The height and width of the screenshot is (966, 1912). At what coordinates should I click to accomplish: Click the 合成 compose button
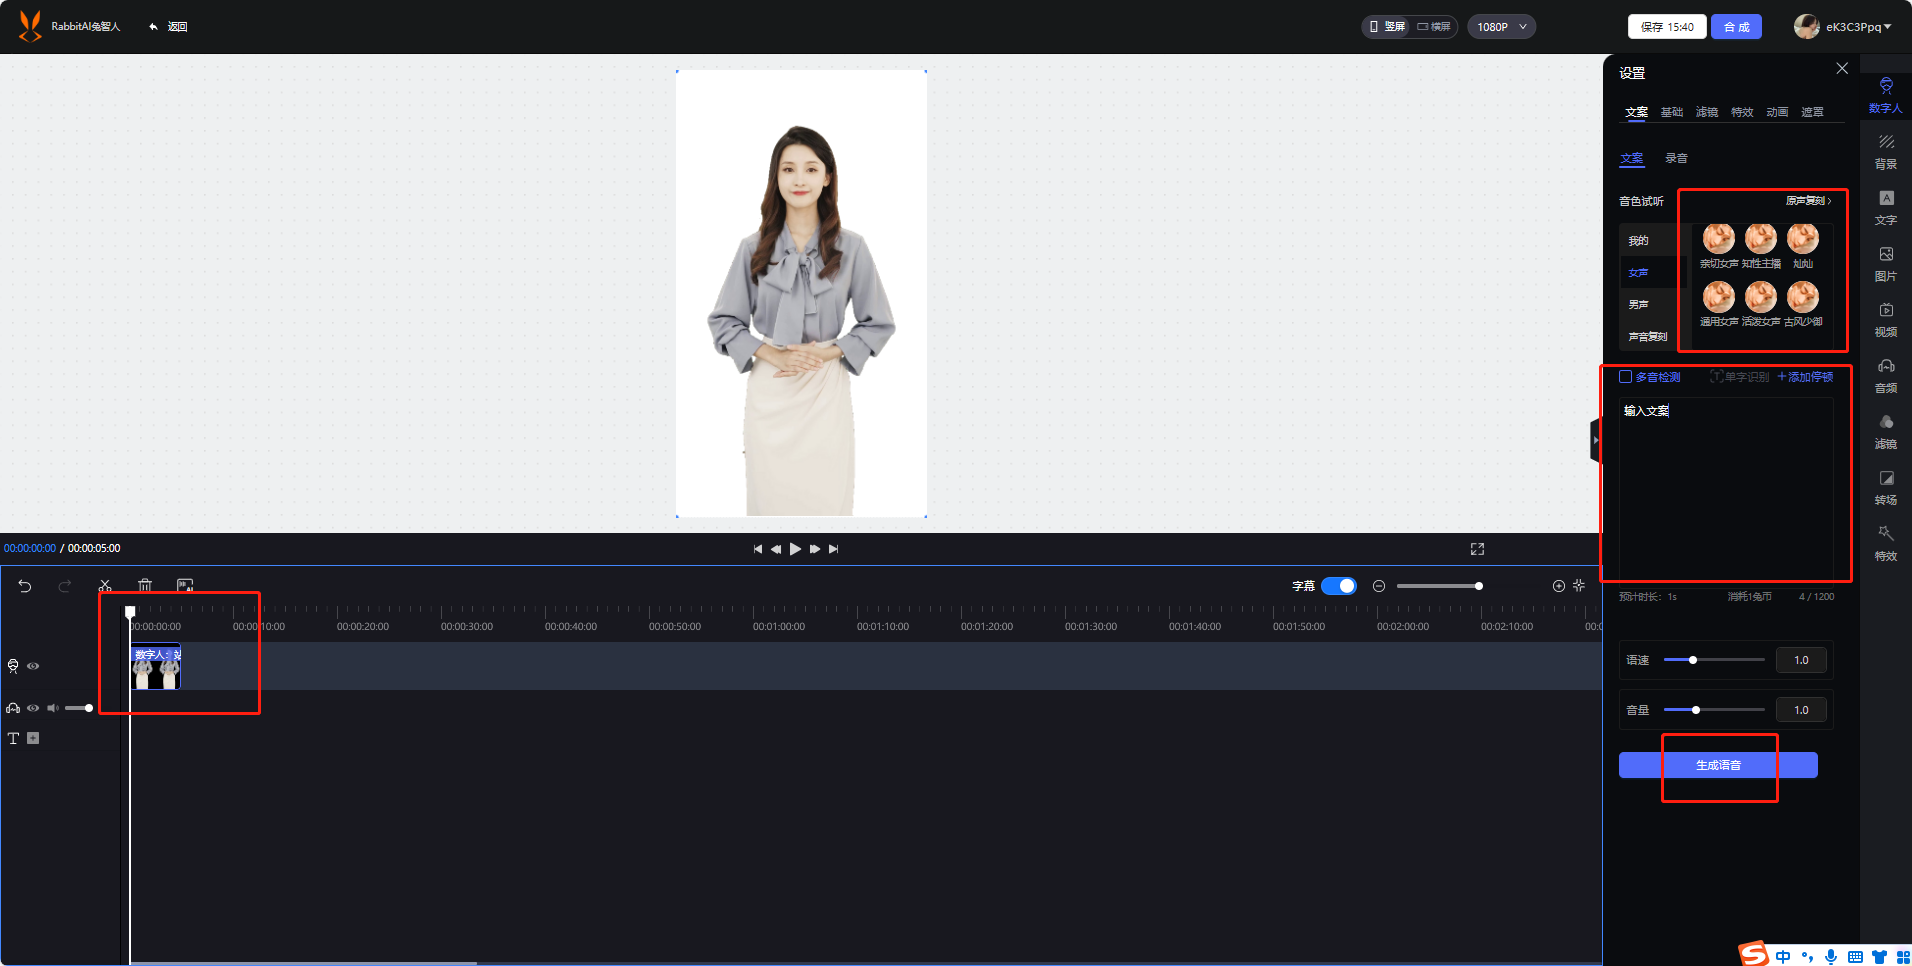click(1736, 27)
